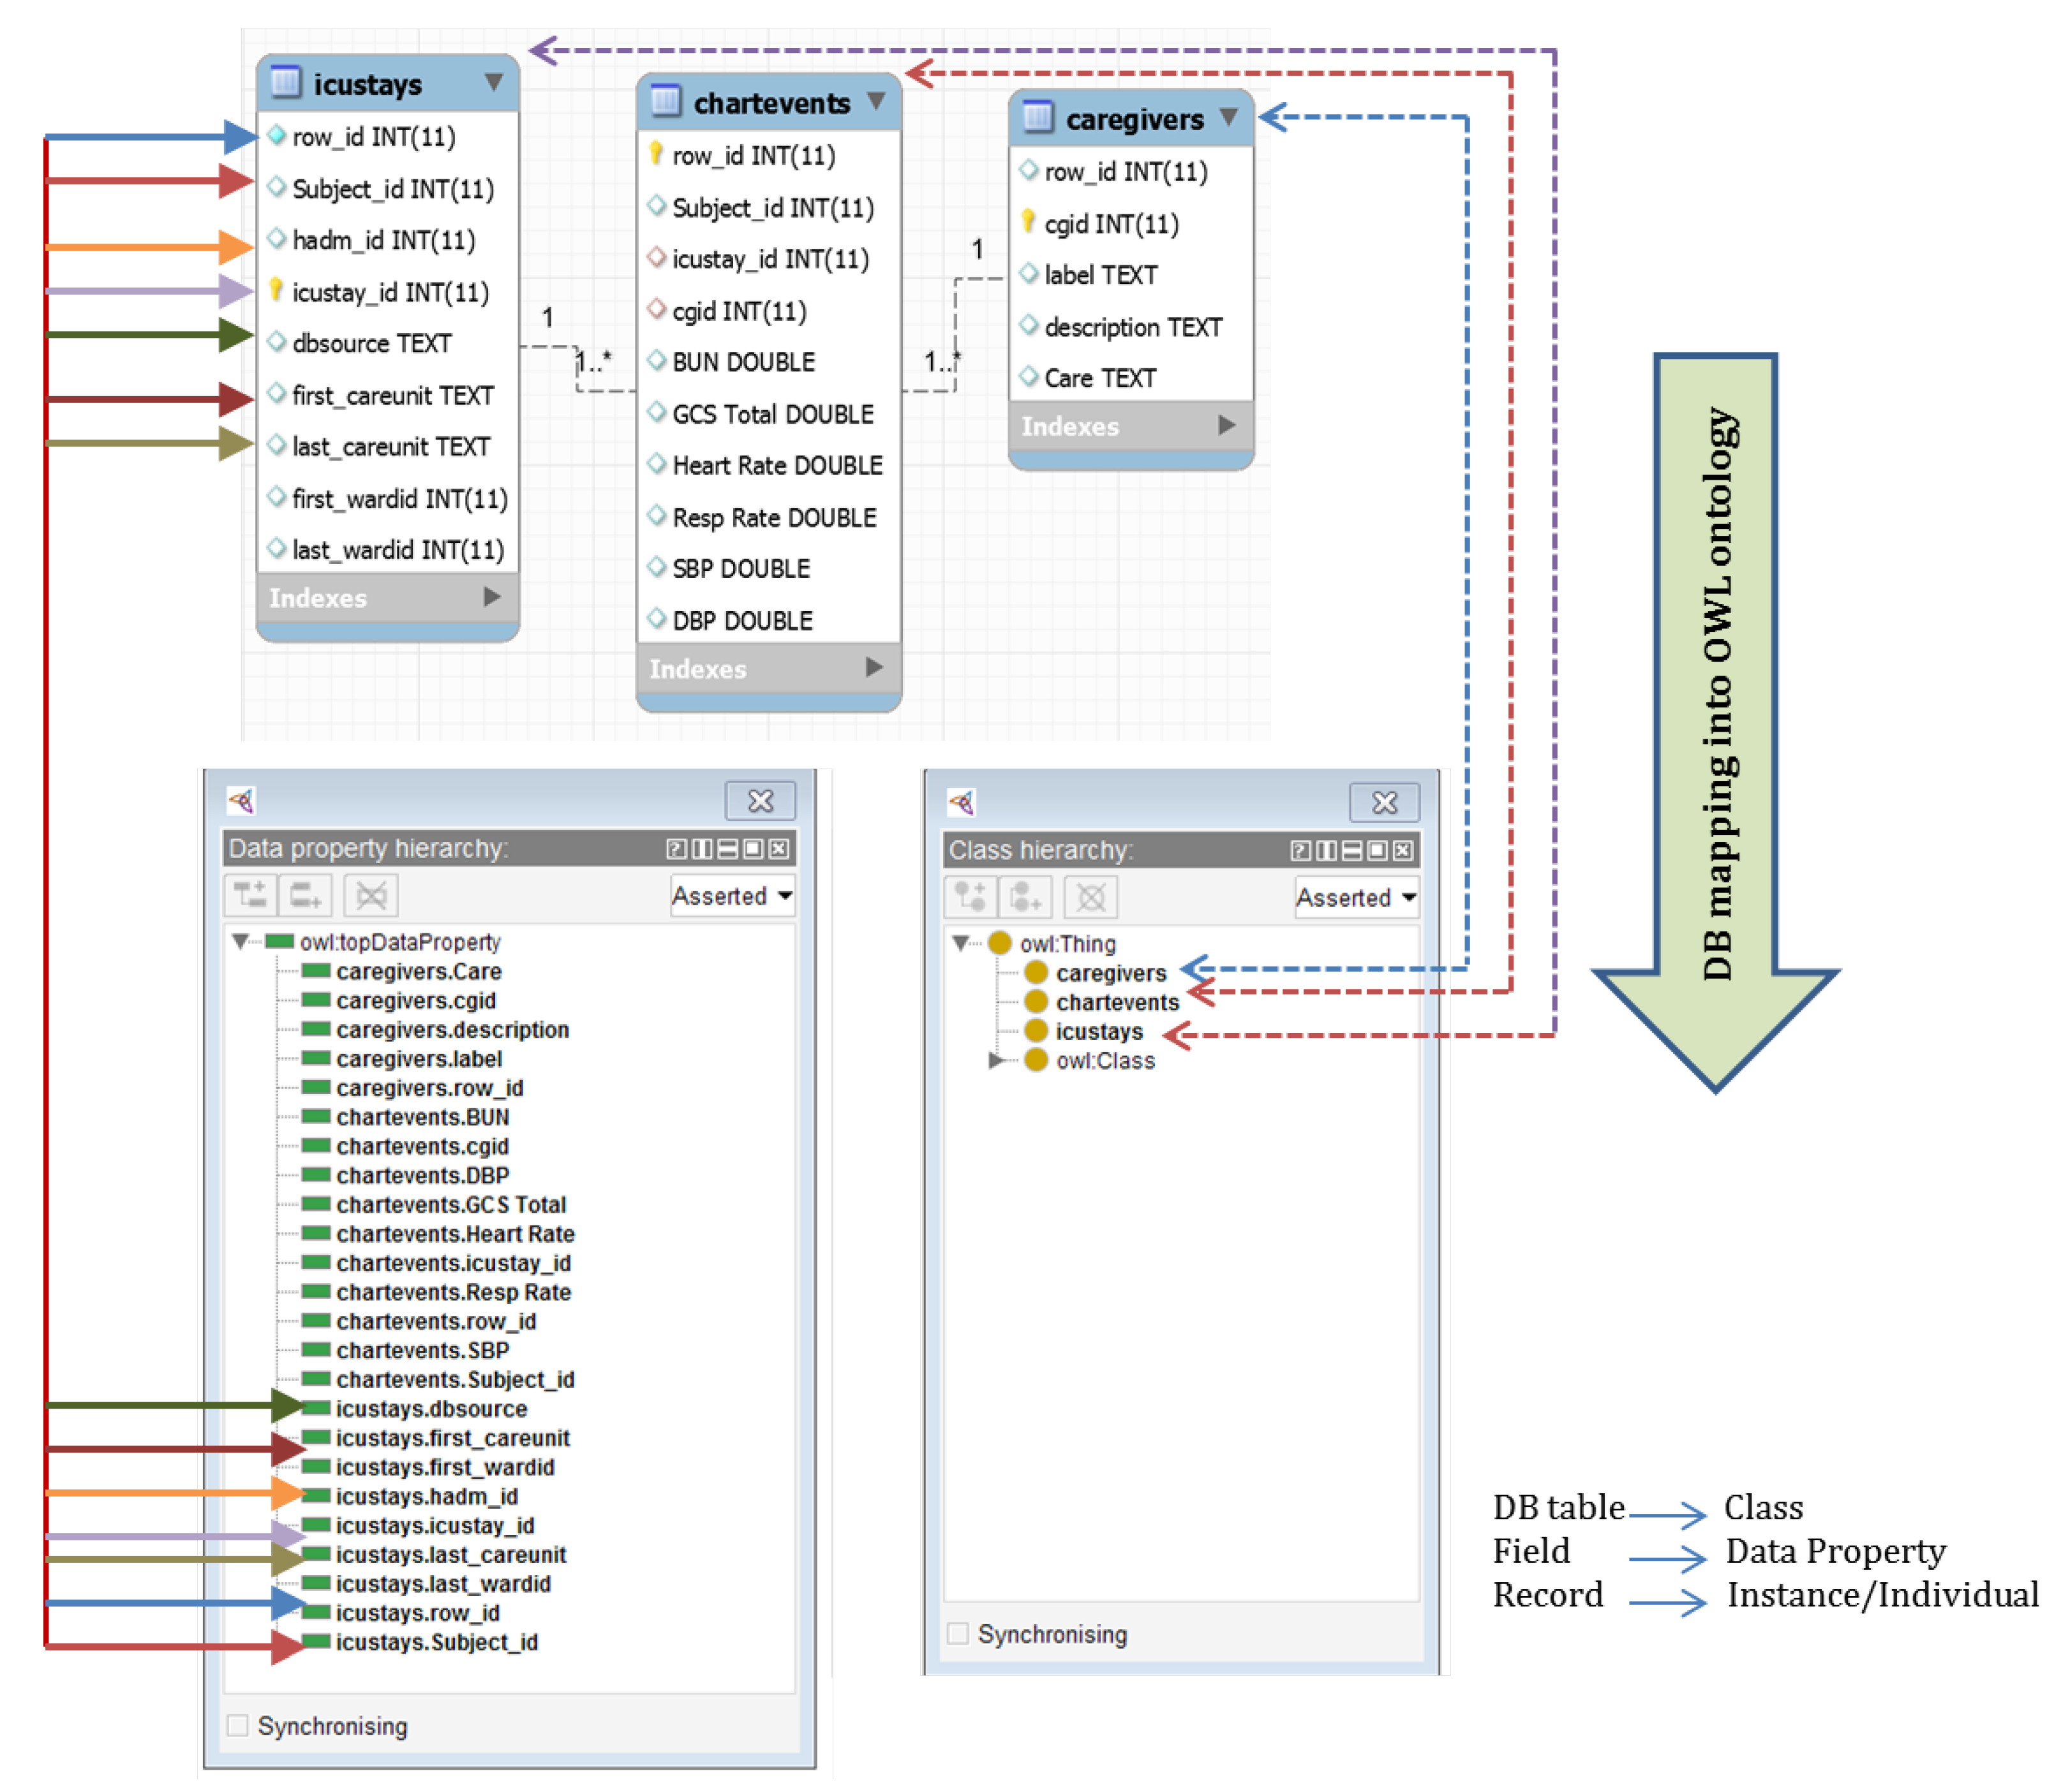Collapse the owl:topDataProperty tree node
This screenshot has height=1792, width=2061.
point(240,942)
